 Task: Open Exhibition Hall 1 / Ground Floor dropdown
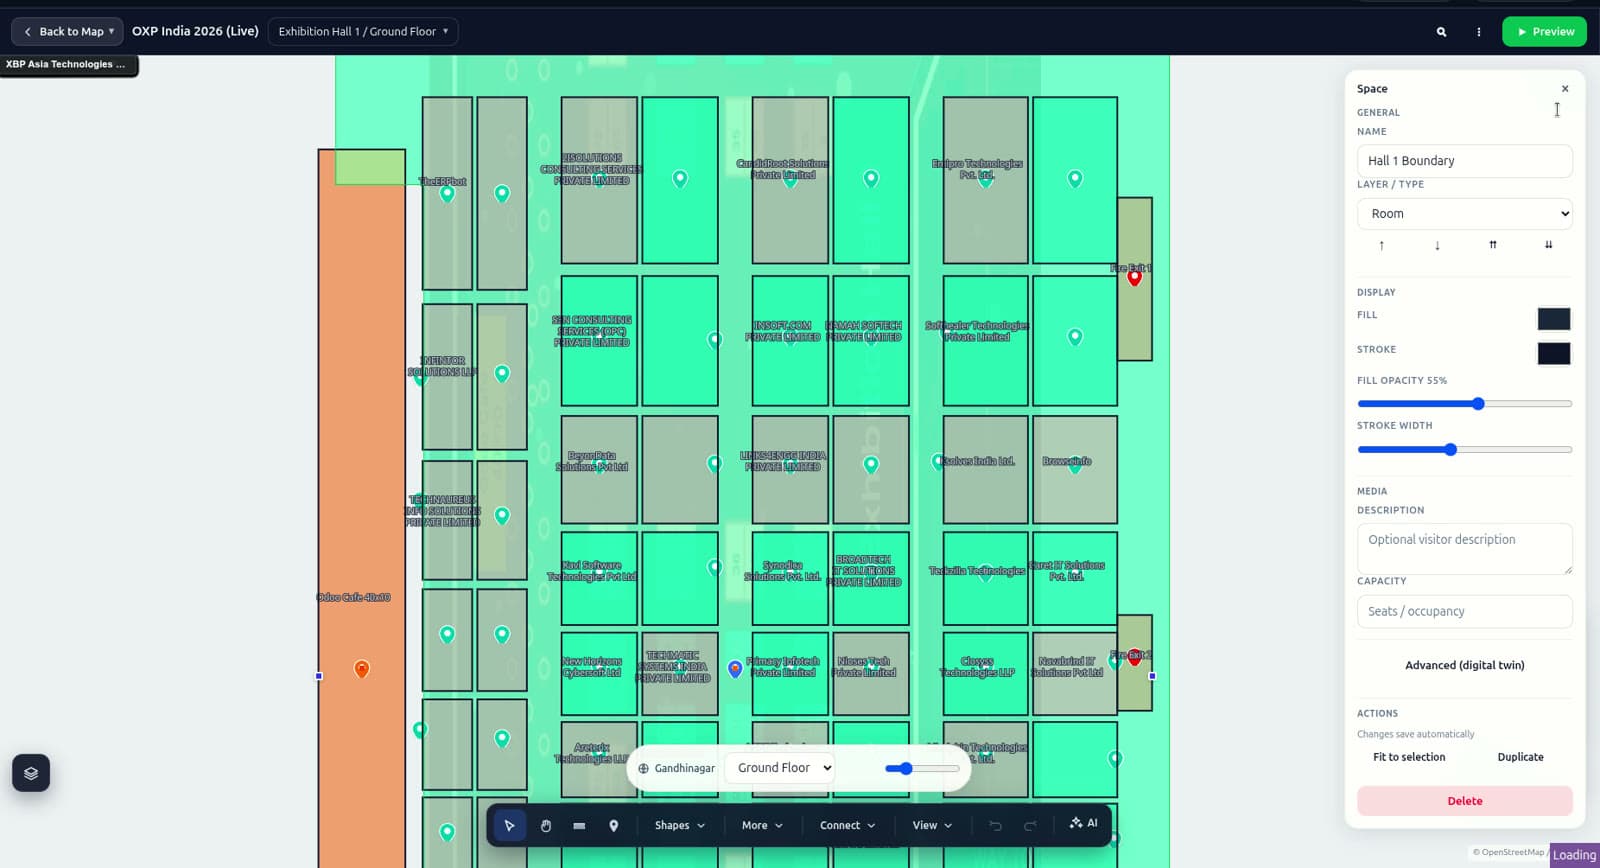tap(363, 32)
